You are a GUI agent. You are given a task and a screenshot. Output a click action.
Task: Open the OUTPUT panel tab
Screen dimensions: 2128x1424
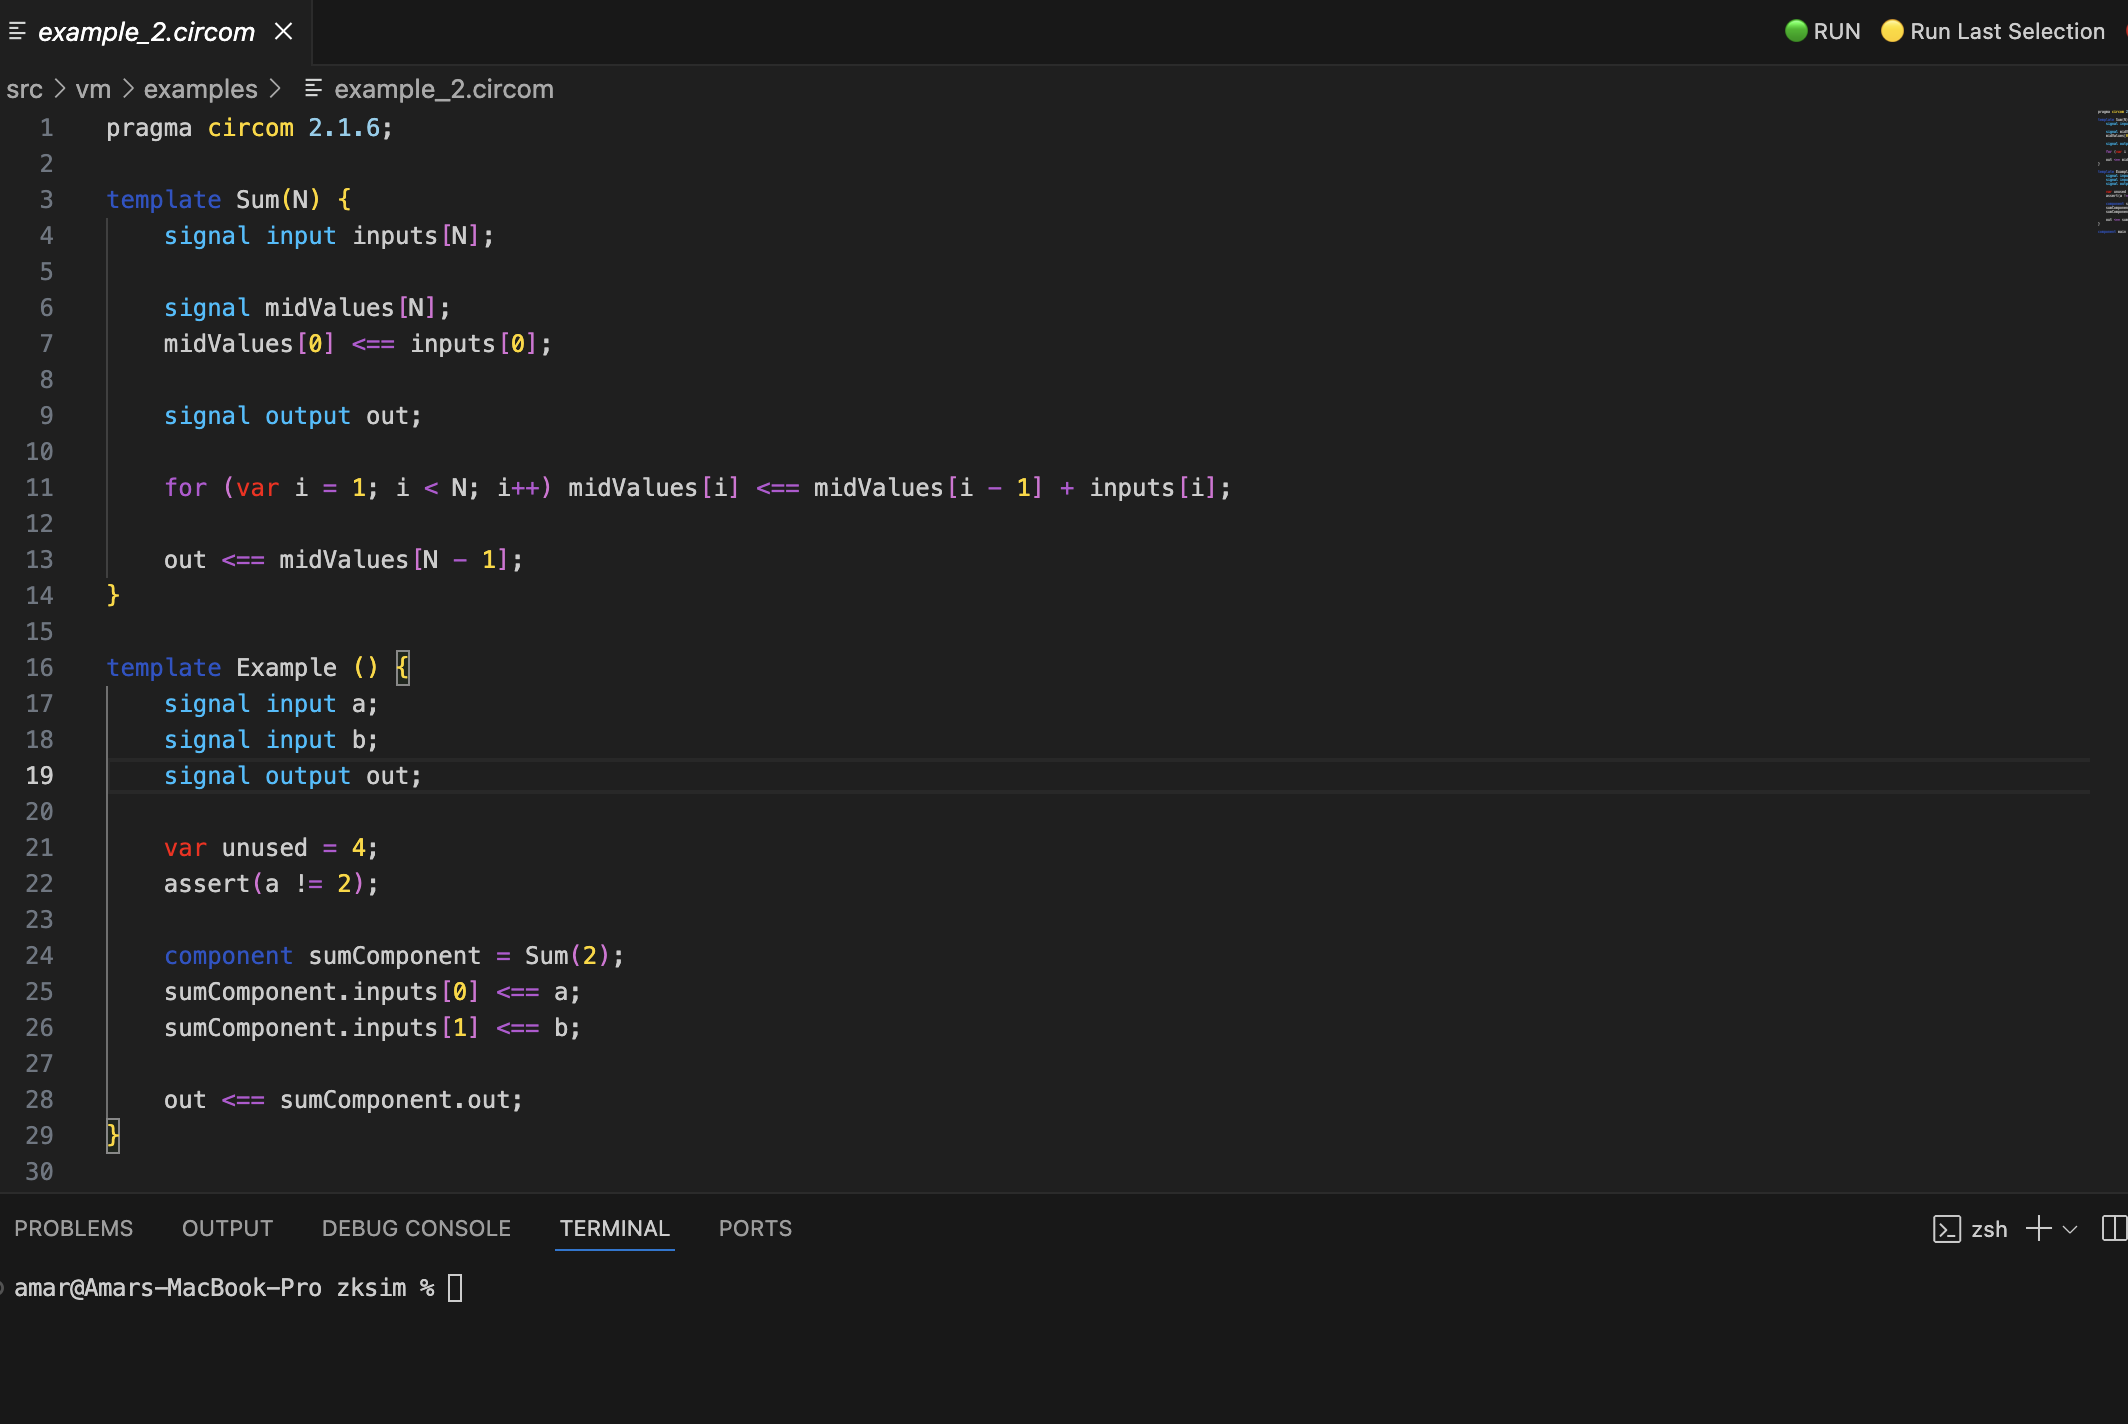click(227, 1229)
